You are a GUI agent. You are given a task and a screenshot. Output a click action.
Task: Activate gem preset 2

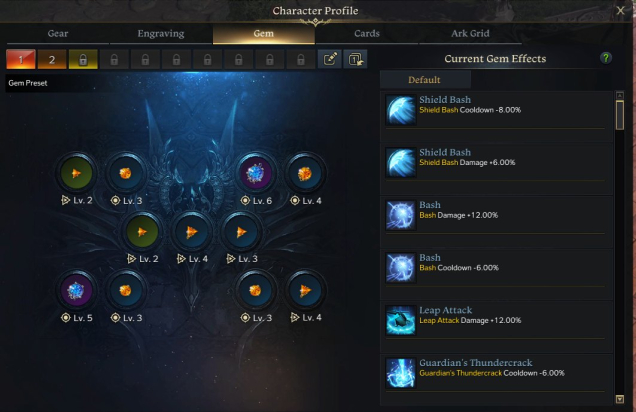[52, 60]
